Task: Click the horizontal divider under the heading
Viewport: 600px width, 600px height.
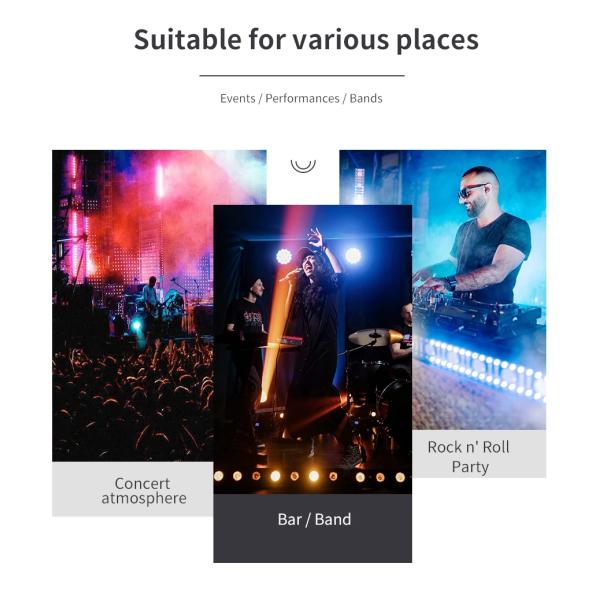Action: 302,76
